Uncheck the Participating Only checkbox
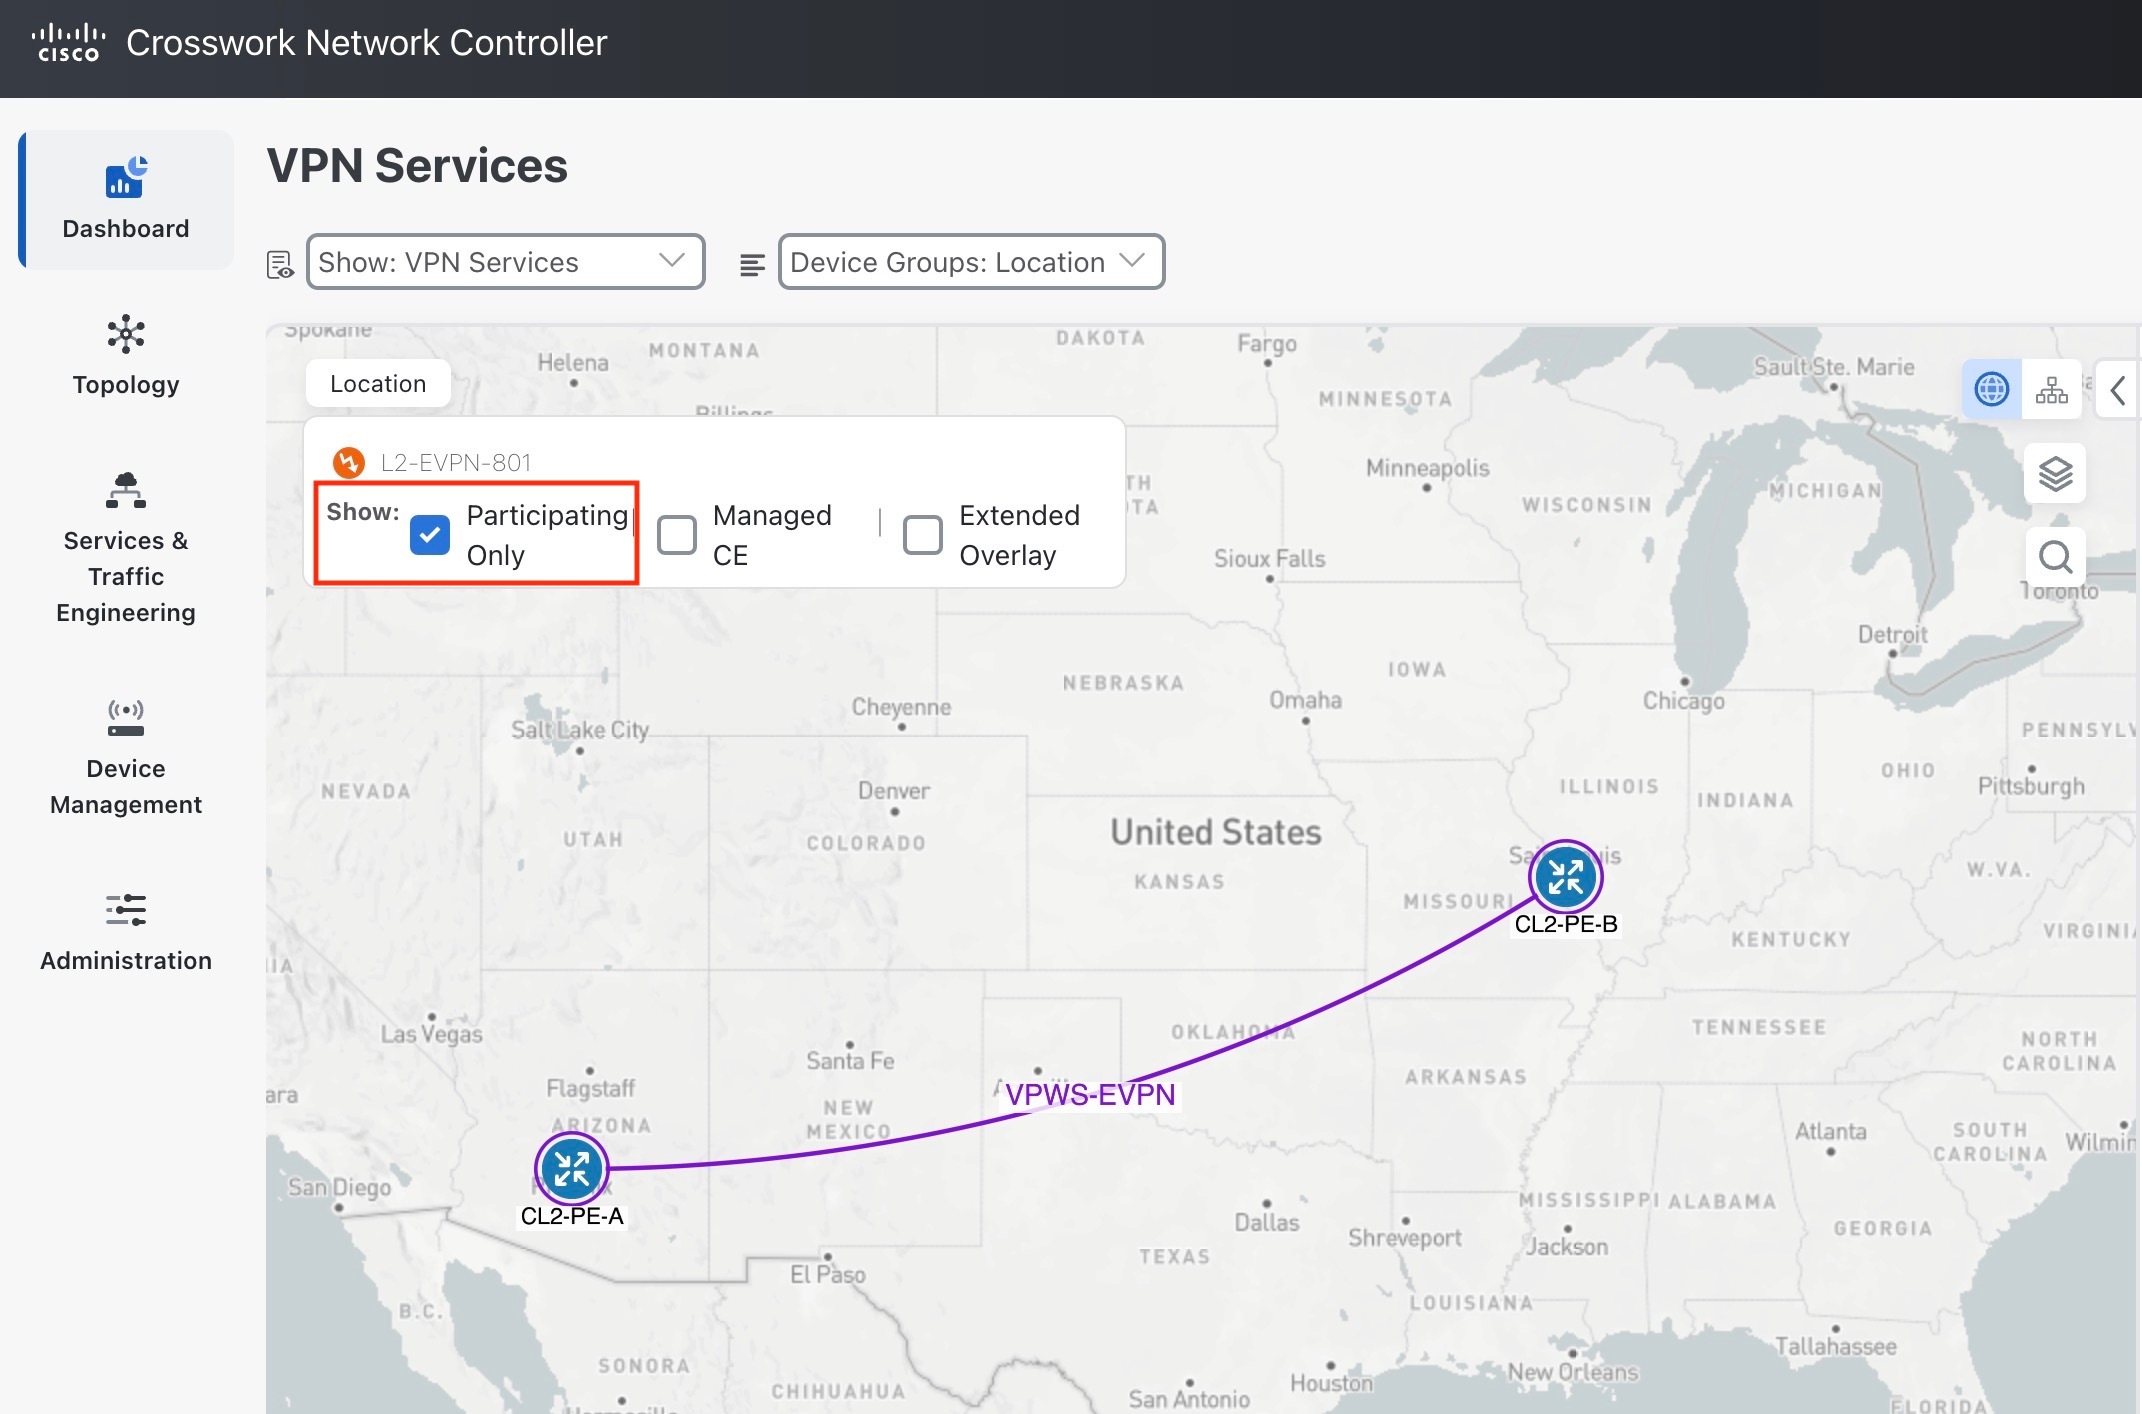2142x1414 pixels. click(430, 535)
